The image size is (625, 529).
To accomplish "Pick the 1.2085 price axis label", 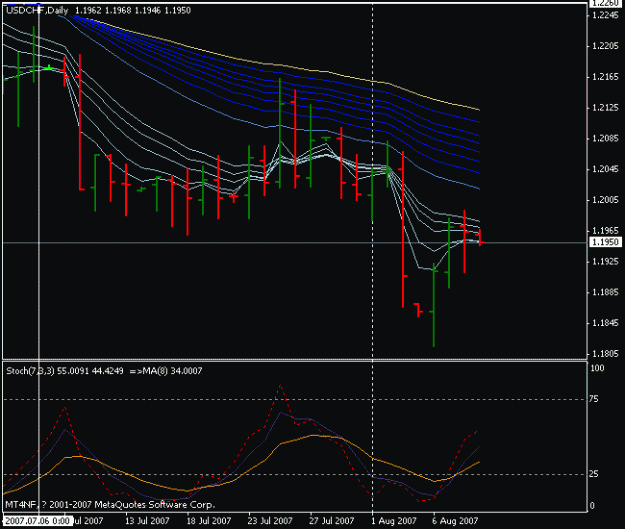I will 605,138.
